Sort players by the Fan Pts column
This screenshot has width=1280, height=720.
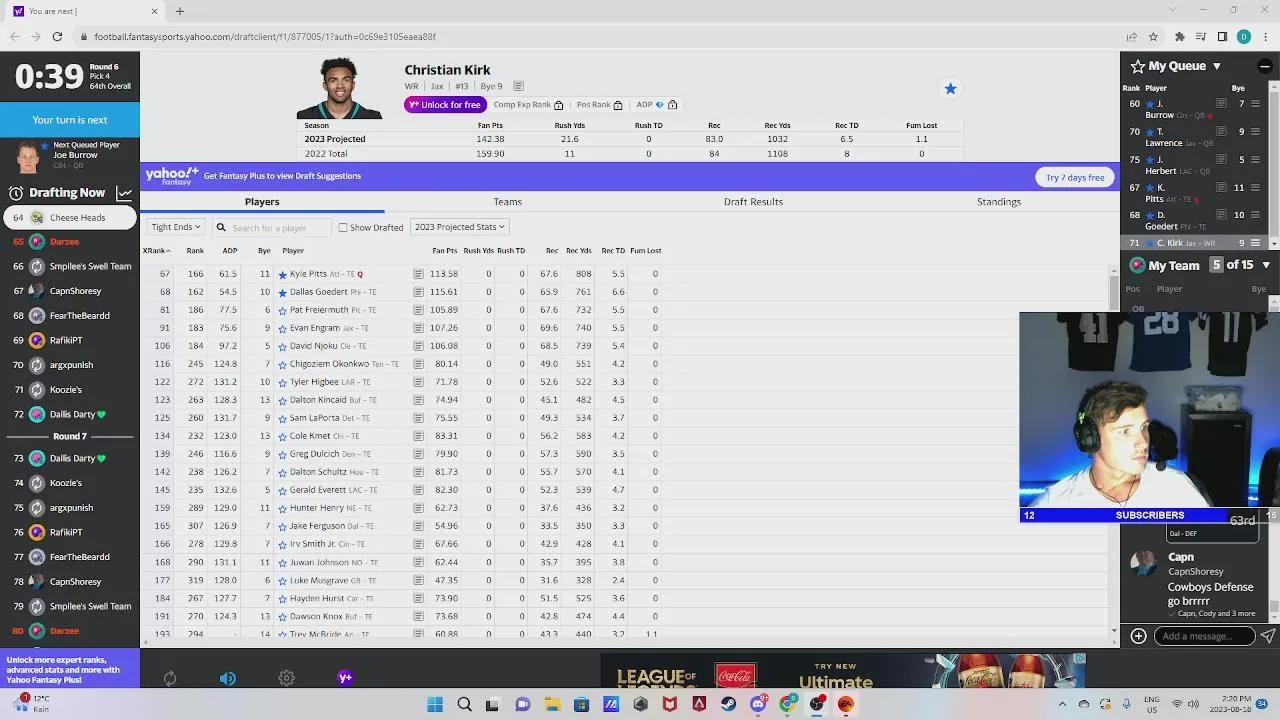[444, 251]
